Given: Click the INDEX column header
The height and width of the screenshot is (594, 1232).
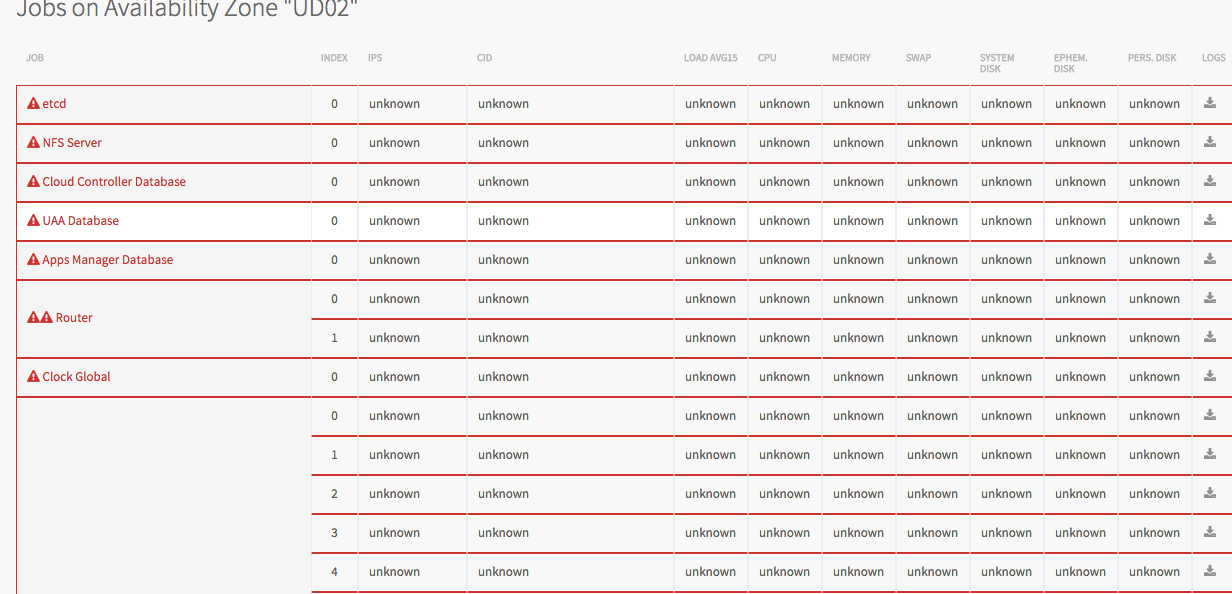Looking at the screenshot, I should 334,58.
